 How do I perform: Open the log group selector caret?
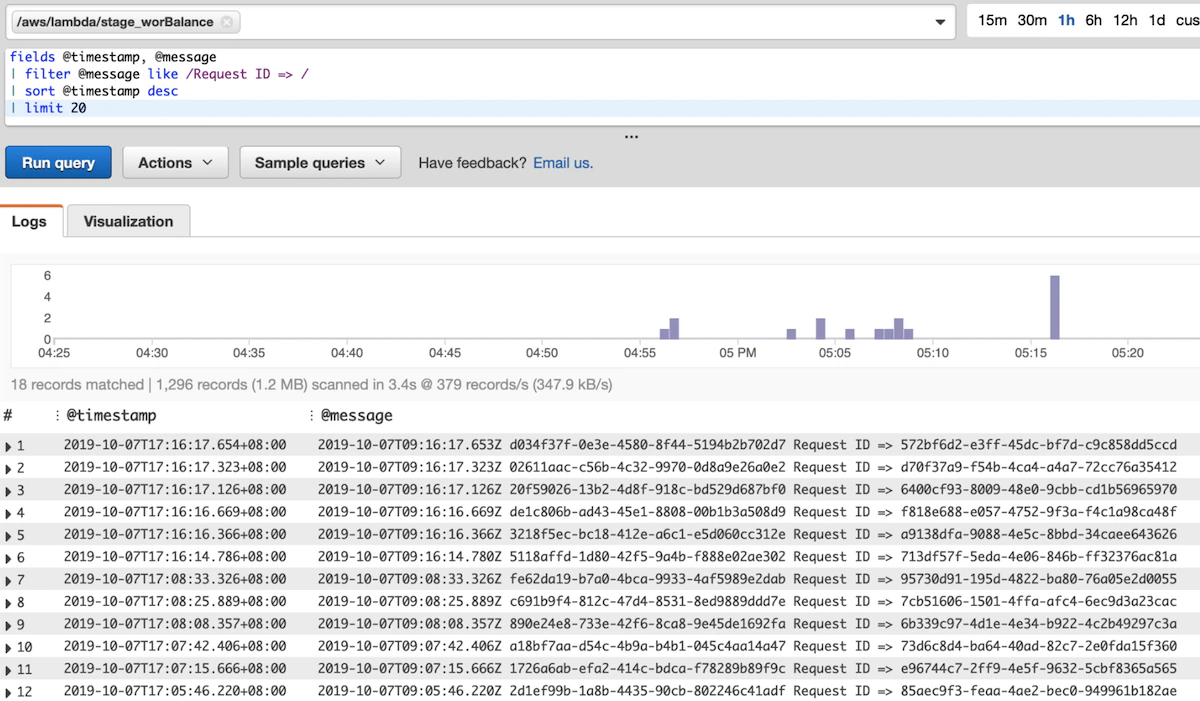(x=939, y=21)
